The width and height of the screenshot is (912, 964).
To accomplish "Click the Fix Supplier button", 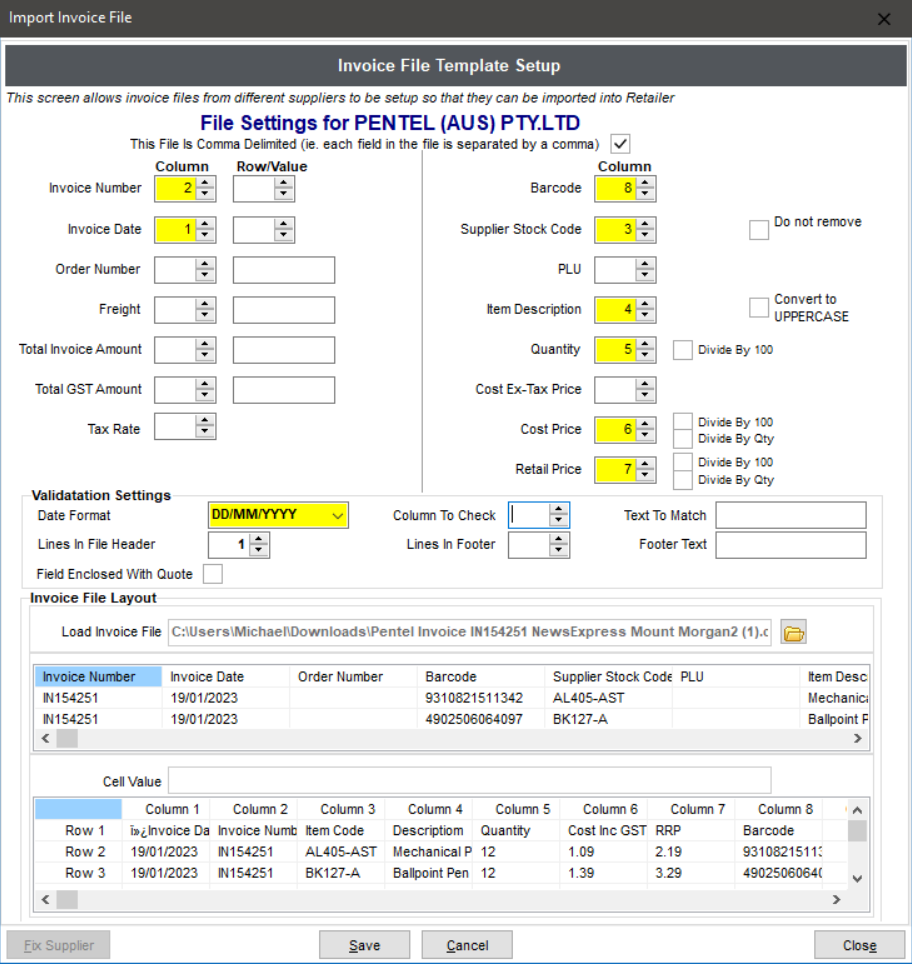I will (58, 945).
